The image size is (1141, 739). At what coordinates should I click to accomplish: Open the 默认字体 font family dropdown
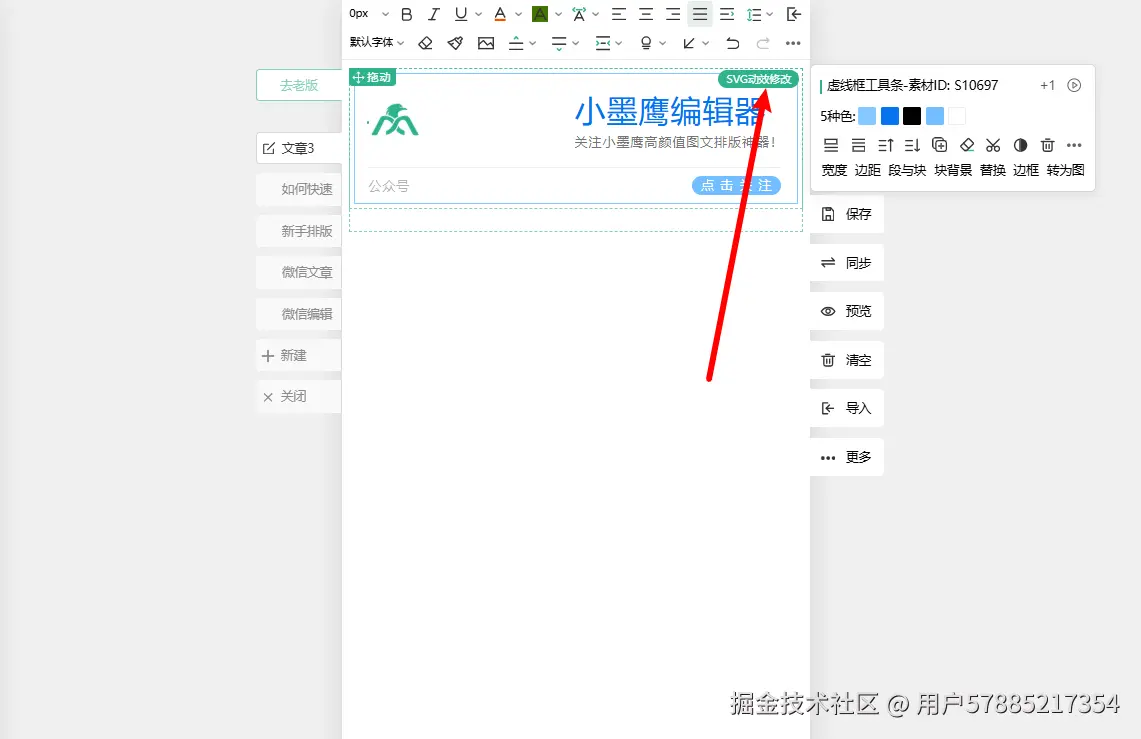tap(377, 42)
